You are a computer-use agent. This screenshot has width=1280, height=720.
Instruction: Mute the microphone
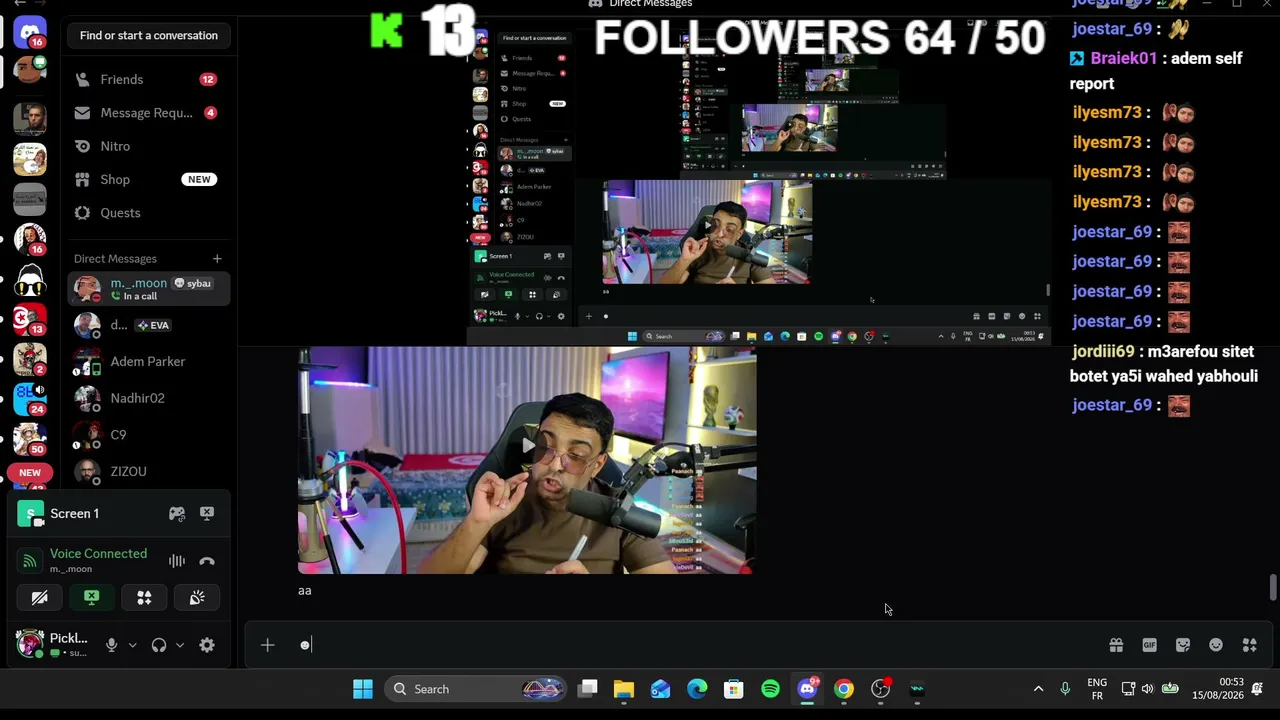click(x=112, y=645)
